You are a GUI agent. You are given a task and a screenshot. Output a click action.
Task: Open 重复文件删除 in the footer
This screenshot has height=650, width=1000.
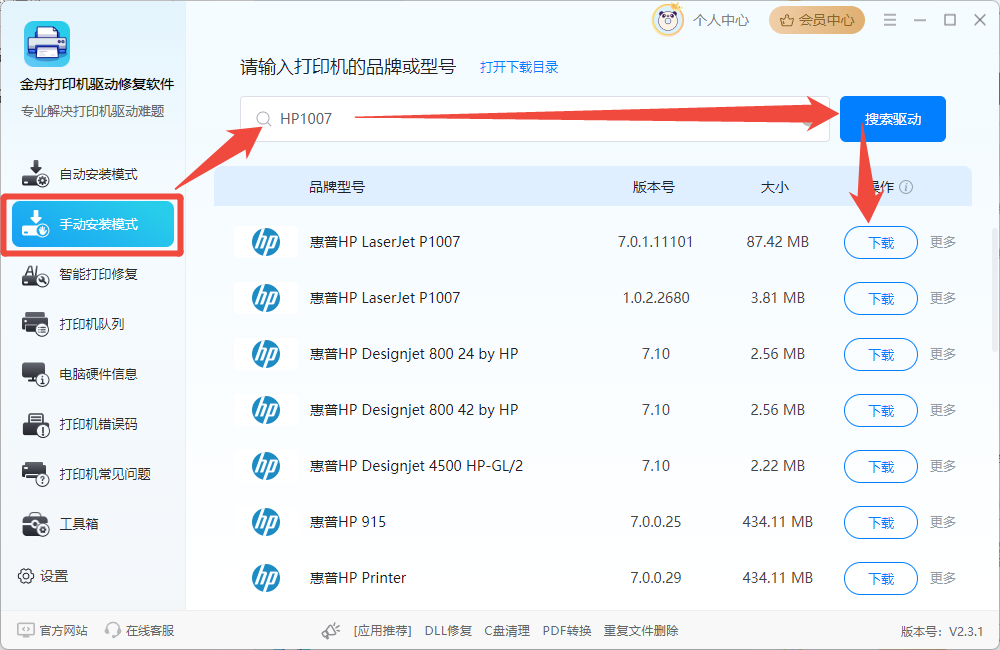point(641,631)
